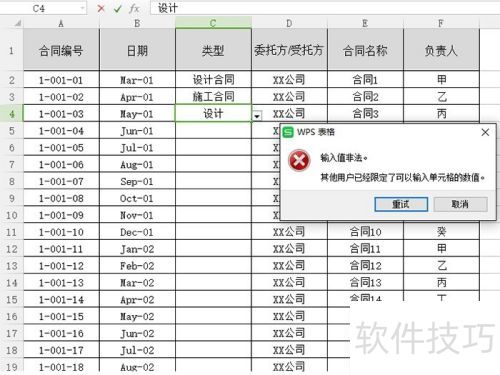The height and width of the screenshot is (375, 500).
Task: Click the 合同名称 header cell
Action: point(365,50)
